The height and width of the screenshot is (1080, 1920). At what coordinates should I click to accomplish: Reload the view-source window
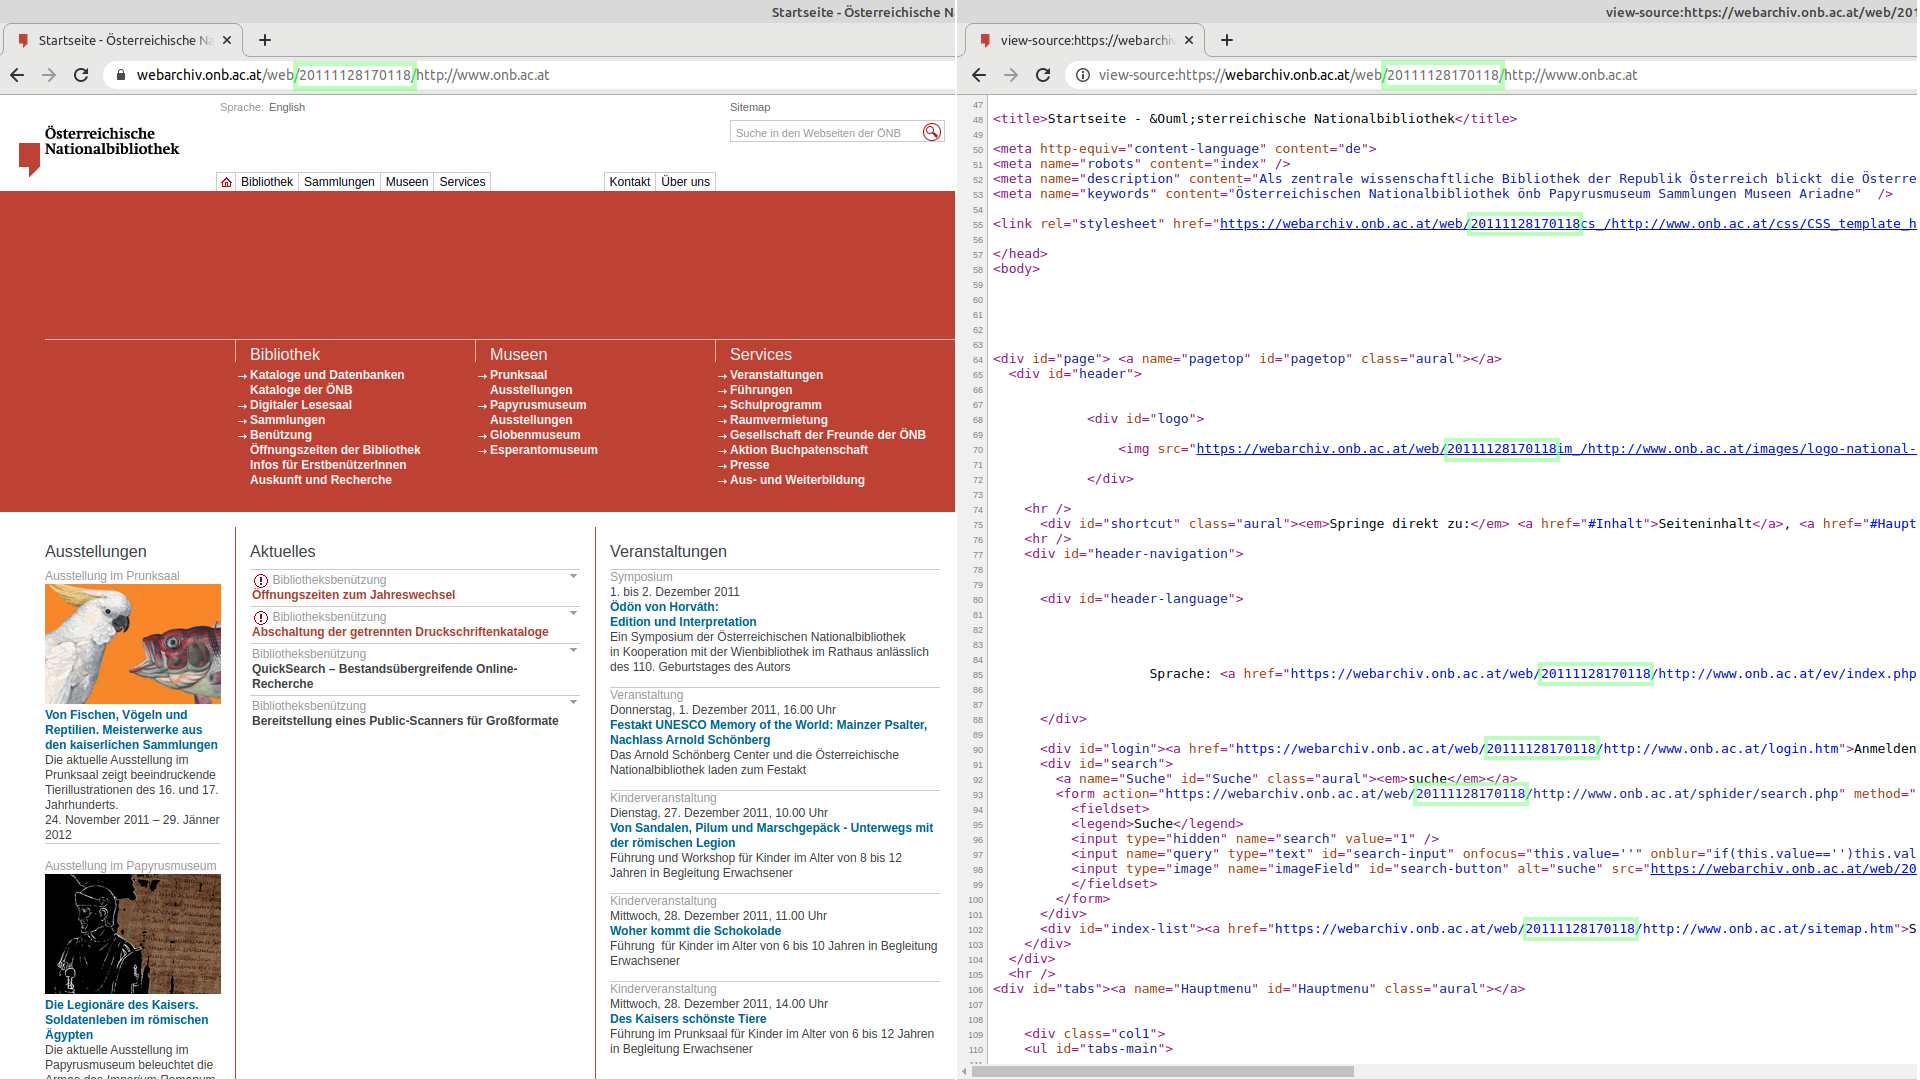click(x=1043, y=75)
